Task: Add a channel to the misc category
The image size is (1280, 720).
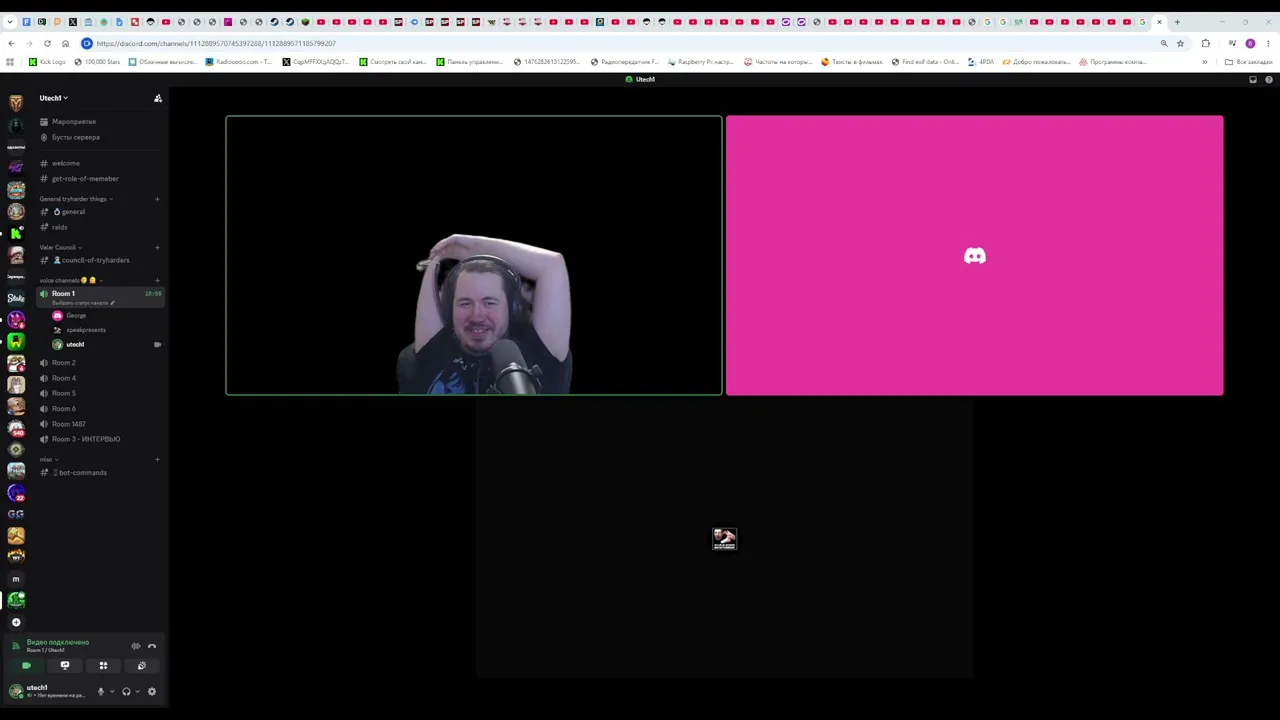Action: tap(157, 460)
